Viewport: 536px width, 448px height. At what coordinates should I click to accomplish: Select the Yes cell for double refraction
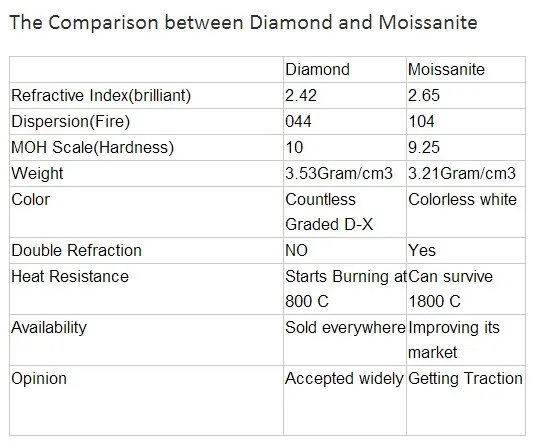(x=422, y=250)
